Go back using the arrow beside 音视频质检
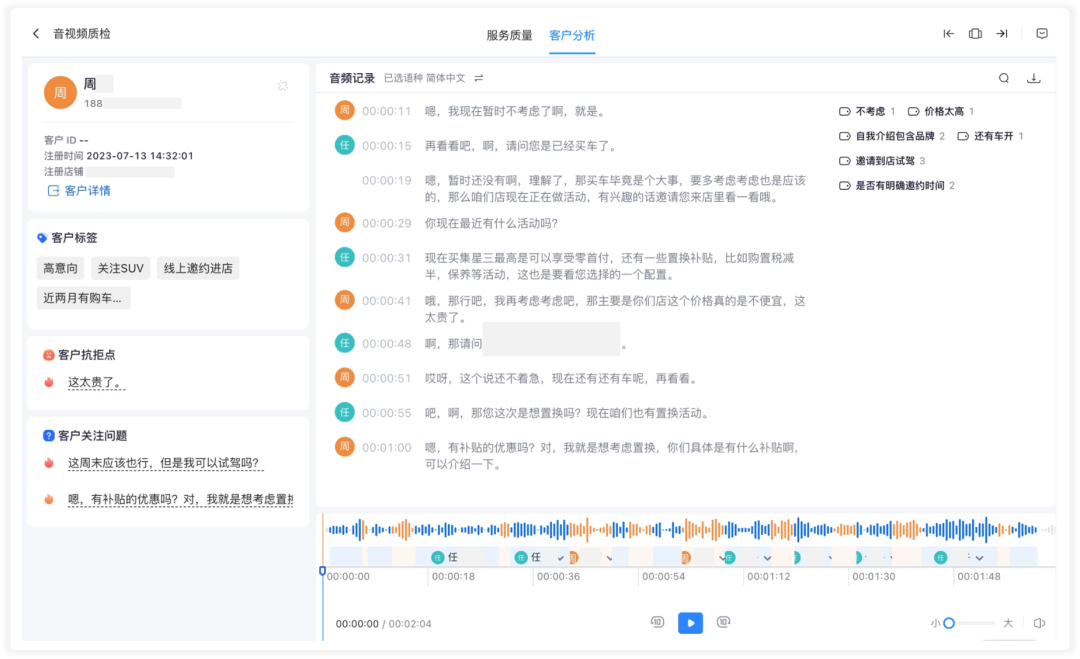This screenshot has height=659, width=1080. click(36, 34)
